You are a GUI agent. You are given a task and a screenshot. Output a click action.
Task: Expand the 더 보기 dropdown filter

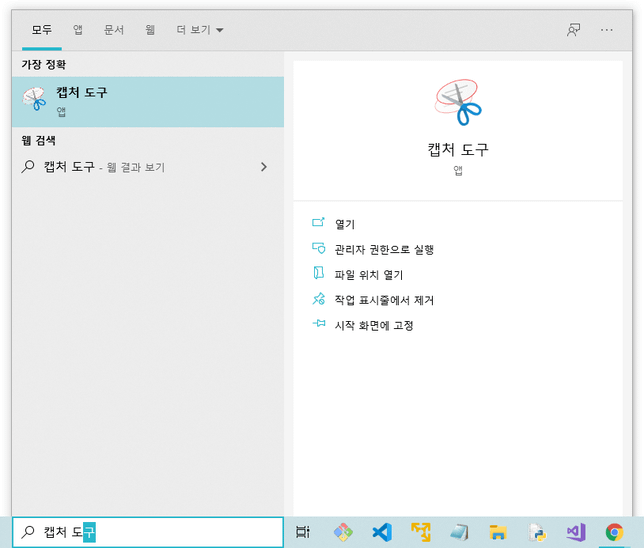pos(199,30)
